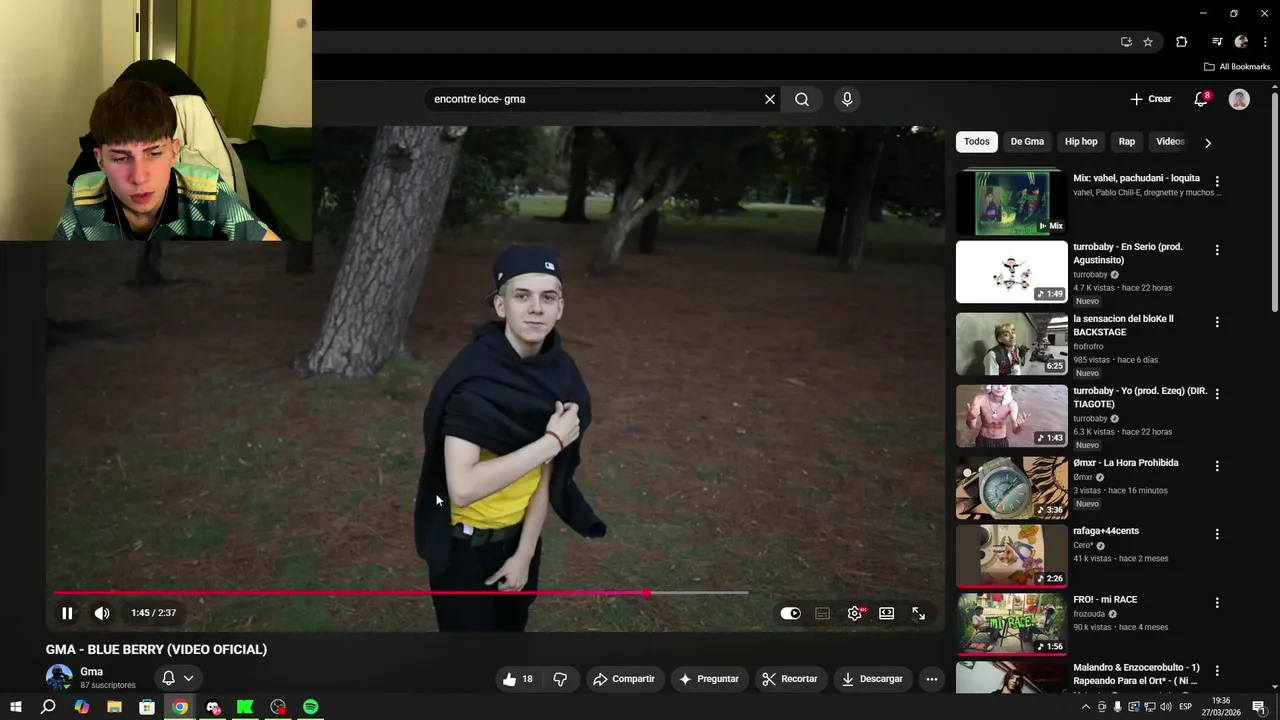
Task: Open the All Bookmarks folder
Action: (x=1237, y=67)
